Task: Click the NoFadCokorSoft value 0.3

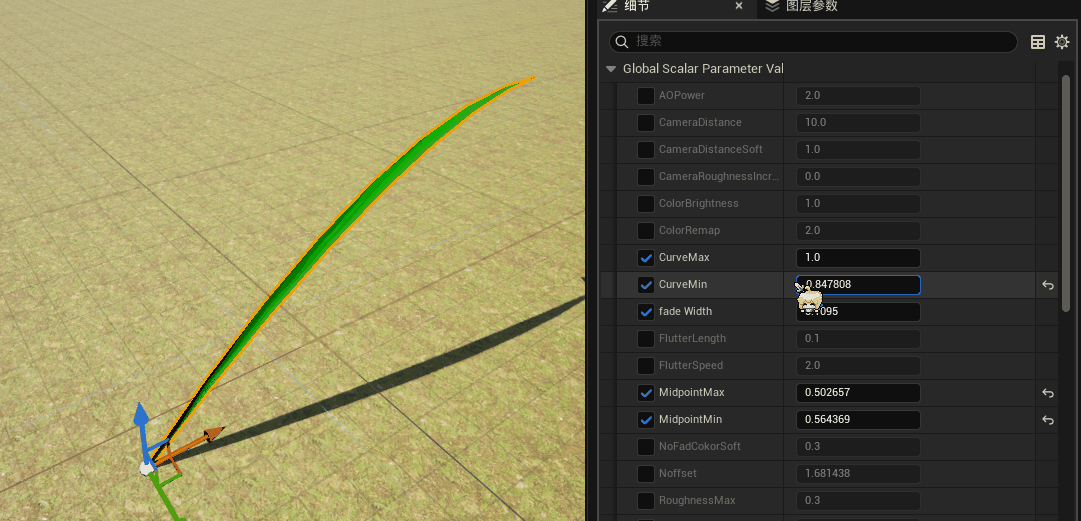Action: tap(858, 447)
